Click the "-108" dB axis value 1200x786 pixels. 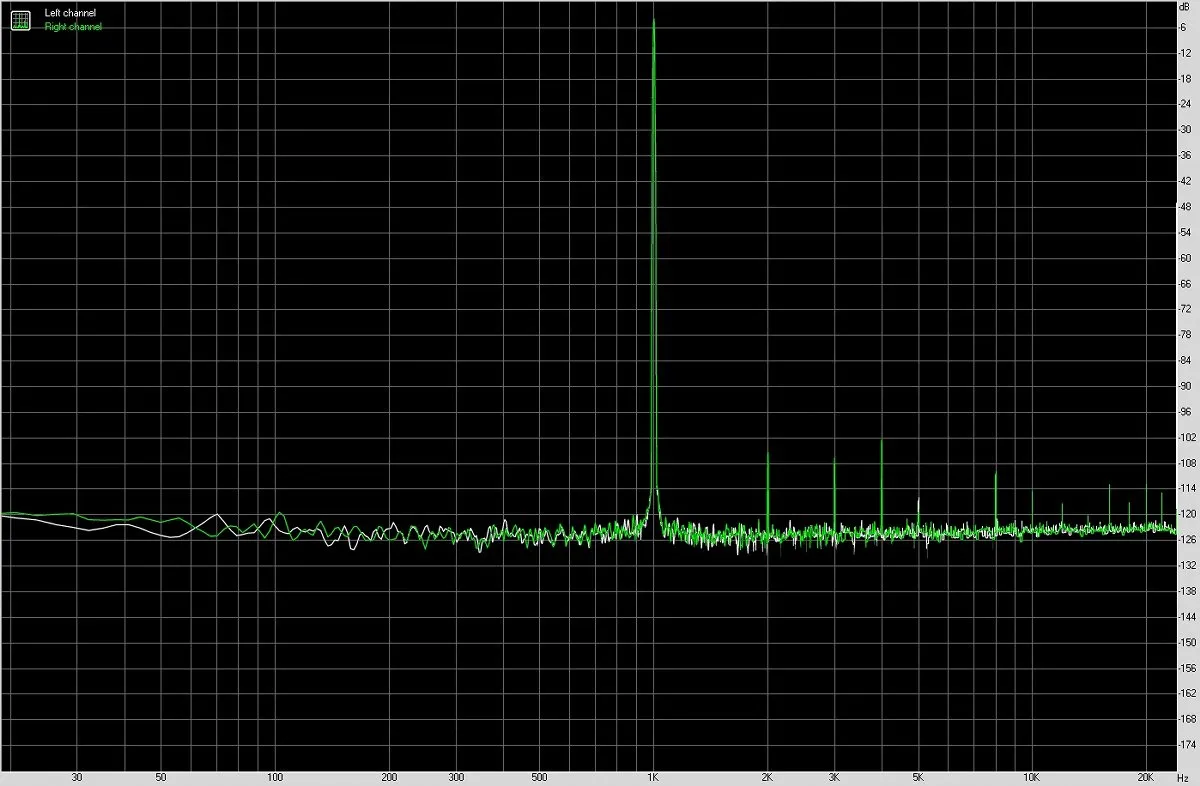(x=1188, y=463)
